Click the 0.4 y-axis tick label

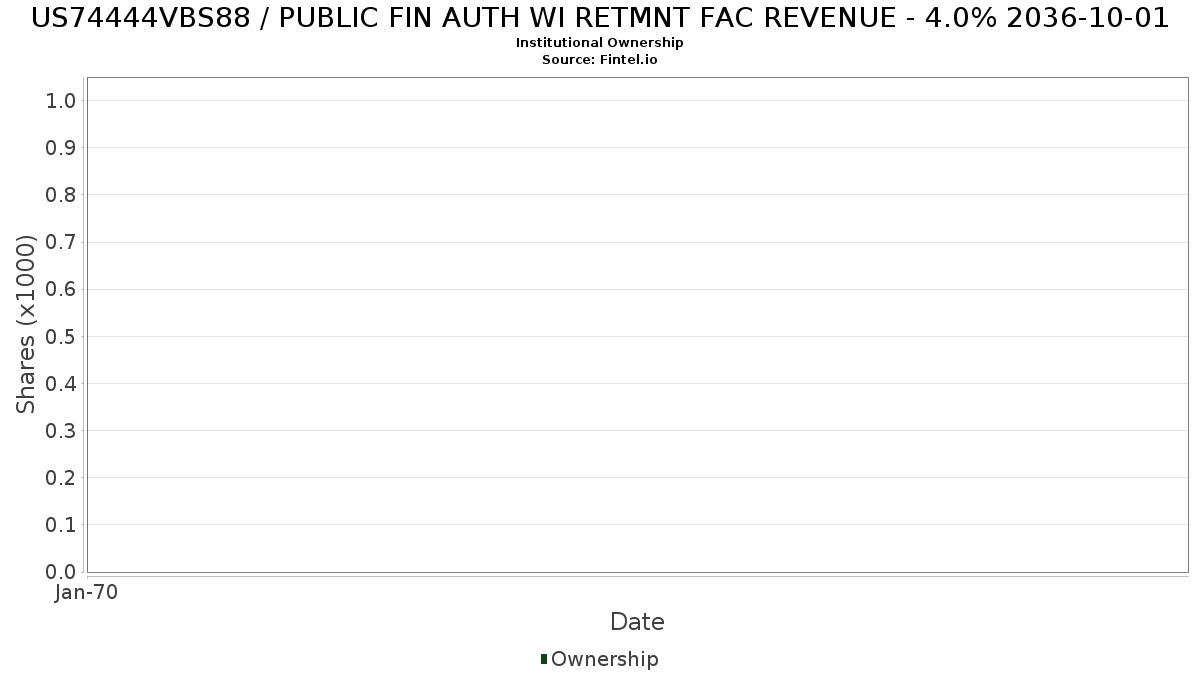coord(61,383)
